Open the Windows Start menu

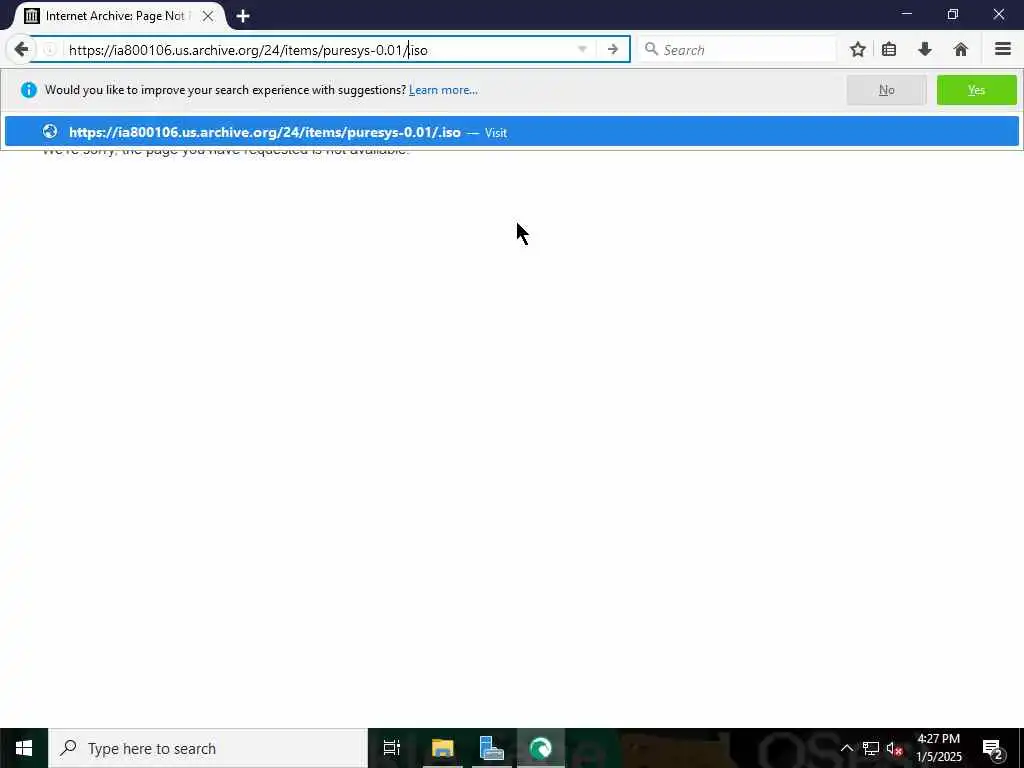point(24,748)
